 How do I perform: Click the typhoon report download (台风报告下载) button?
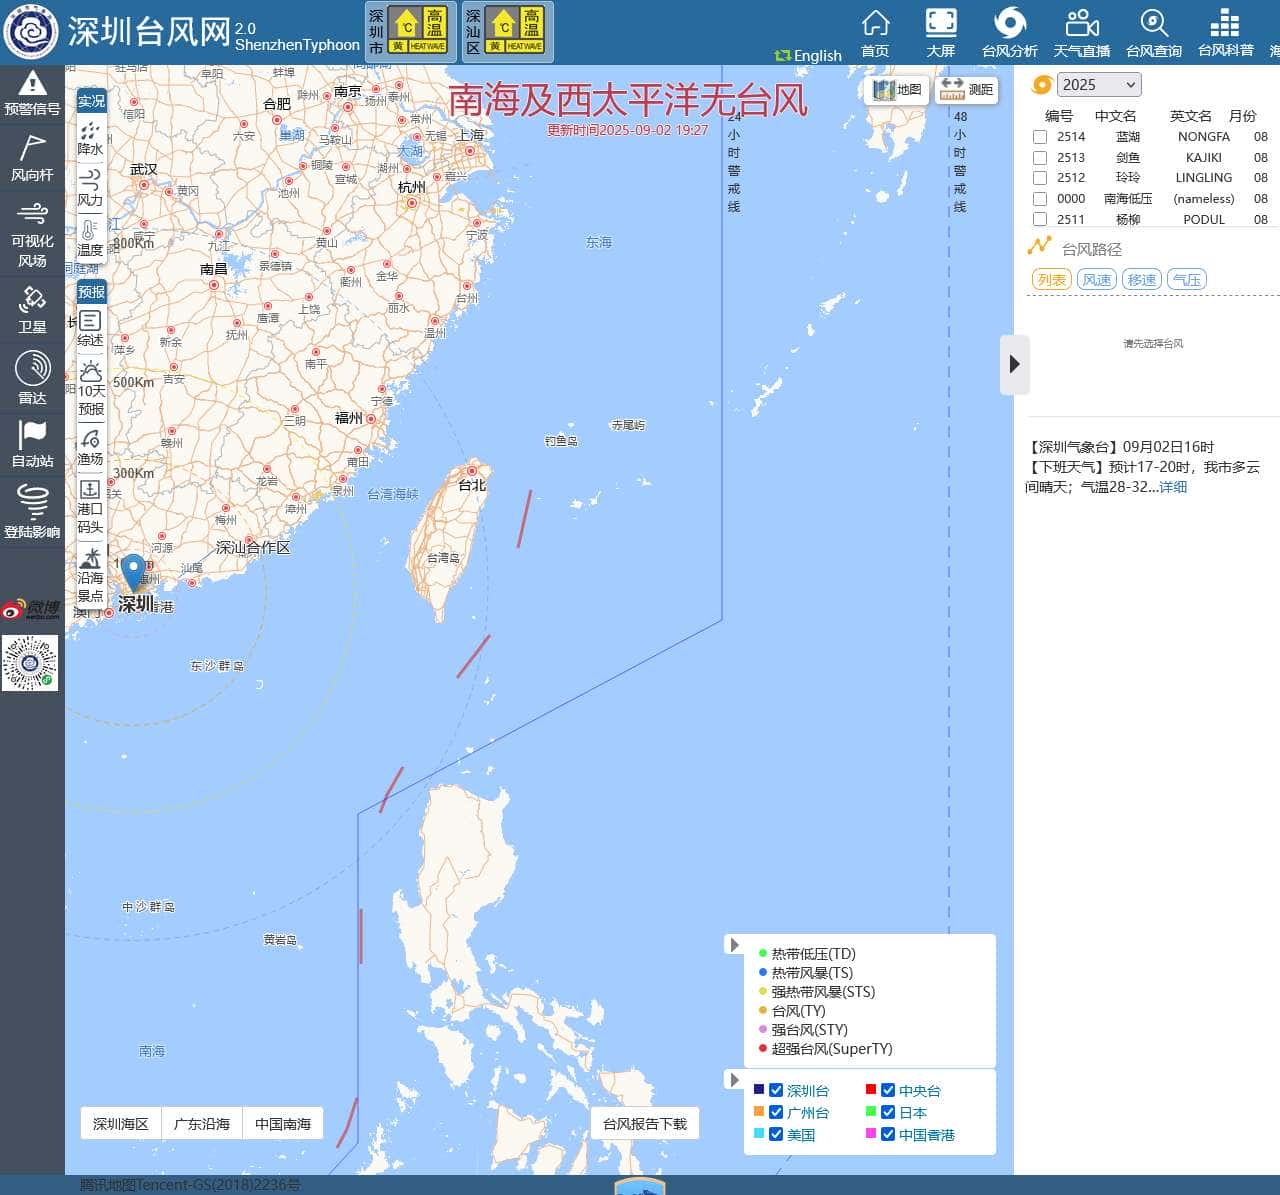click(x=645, y=1124)
